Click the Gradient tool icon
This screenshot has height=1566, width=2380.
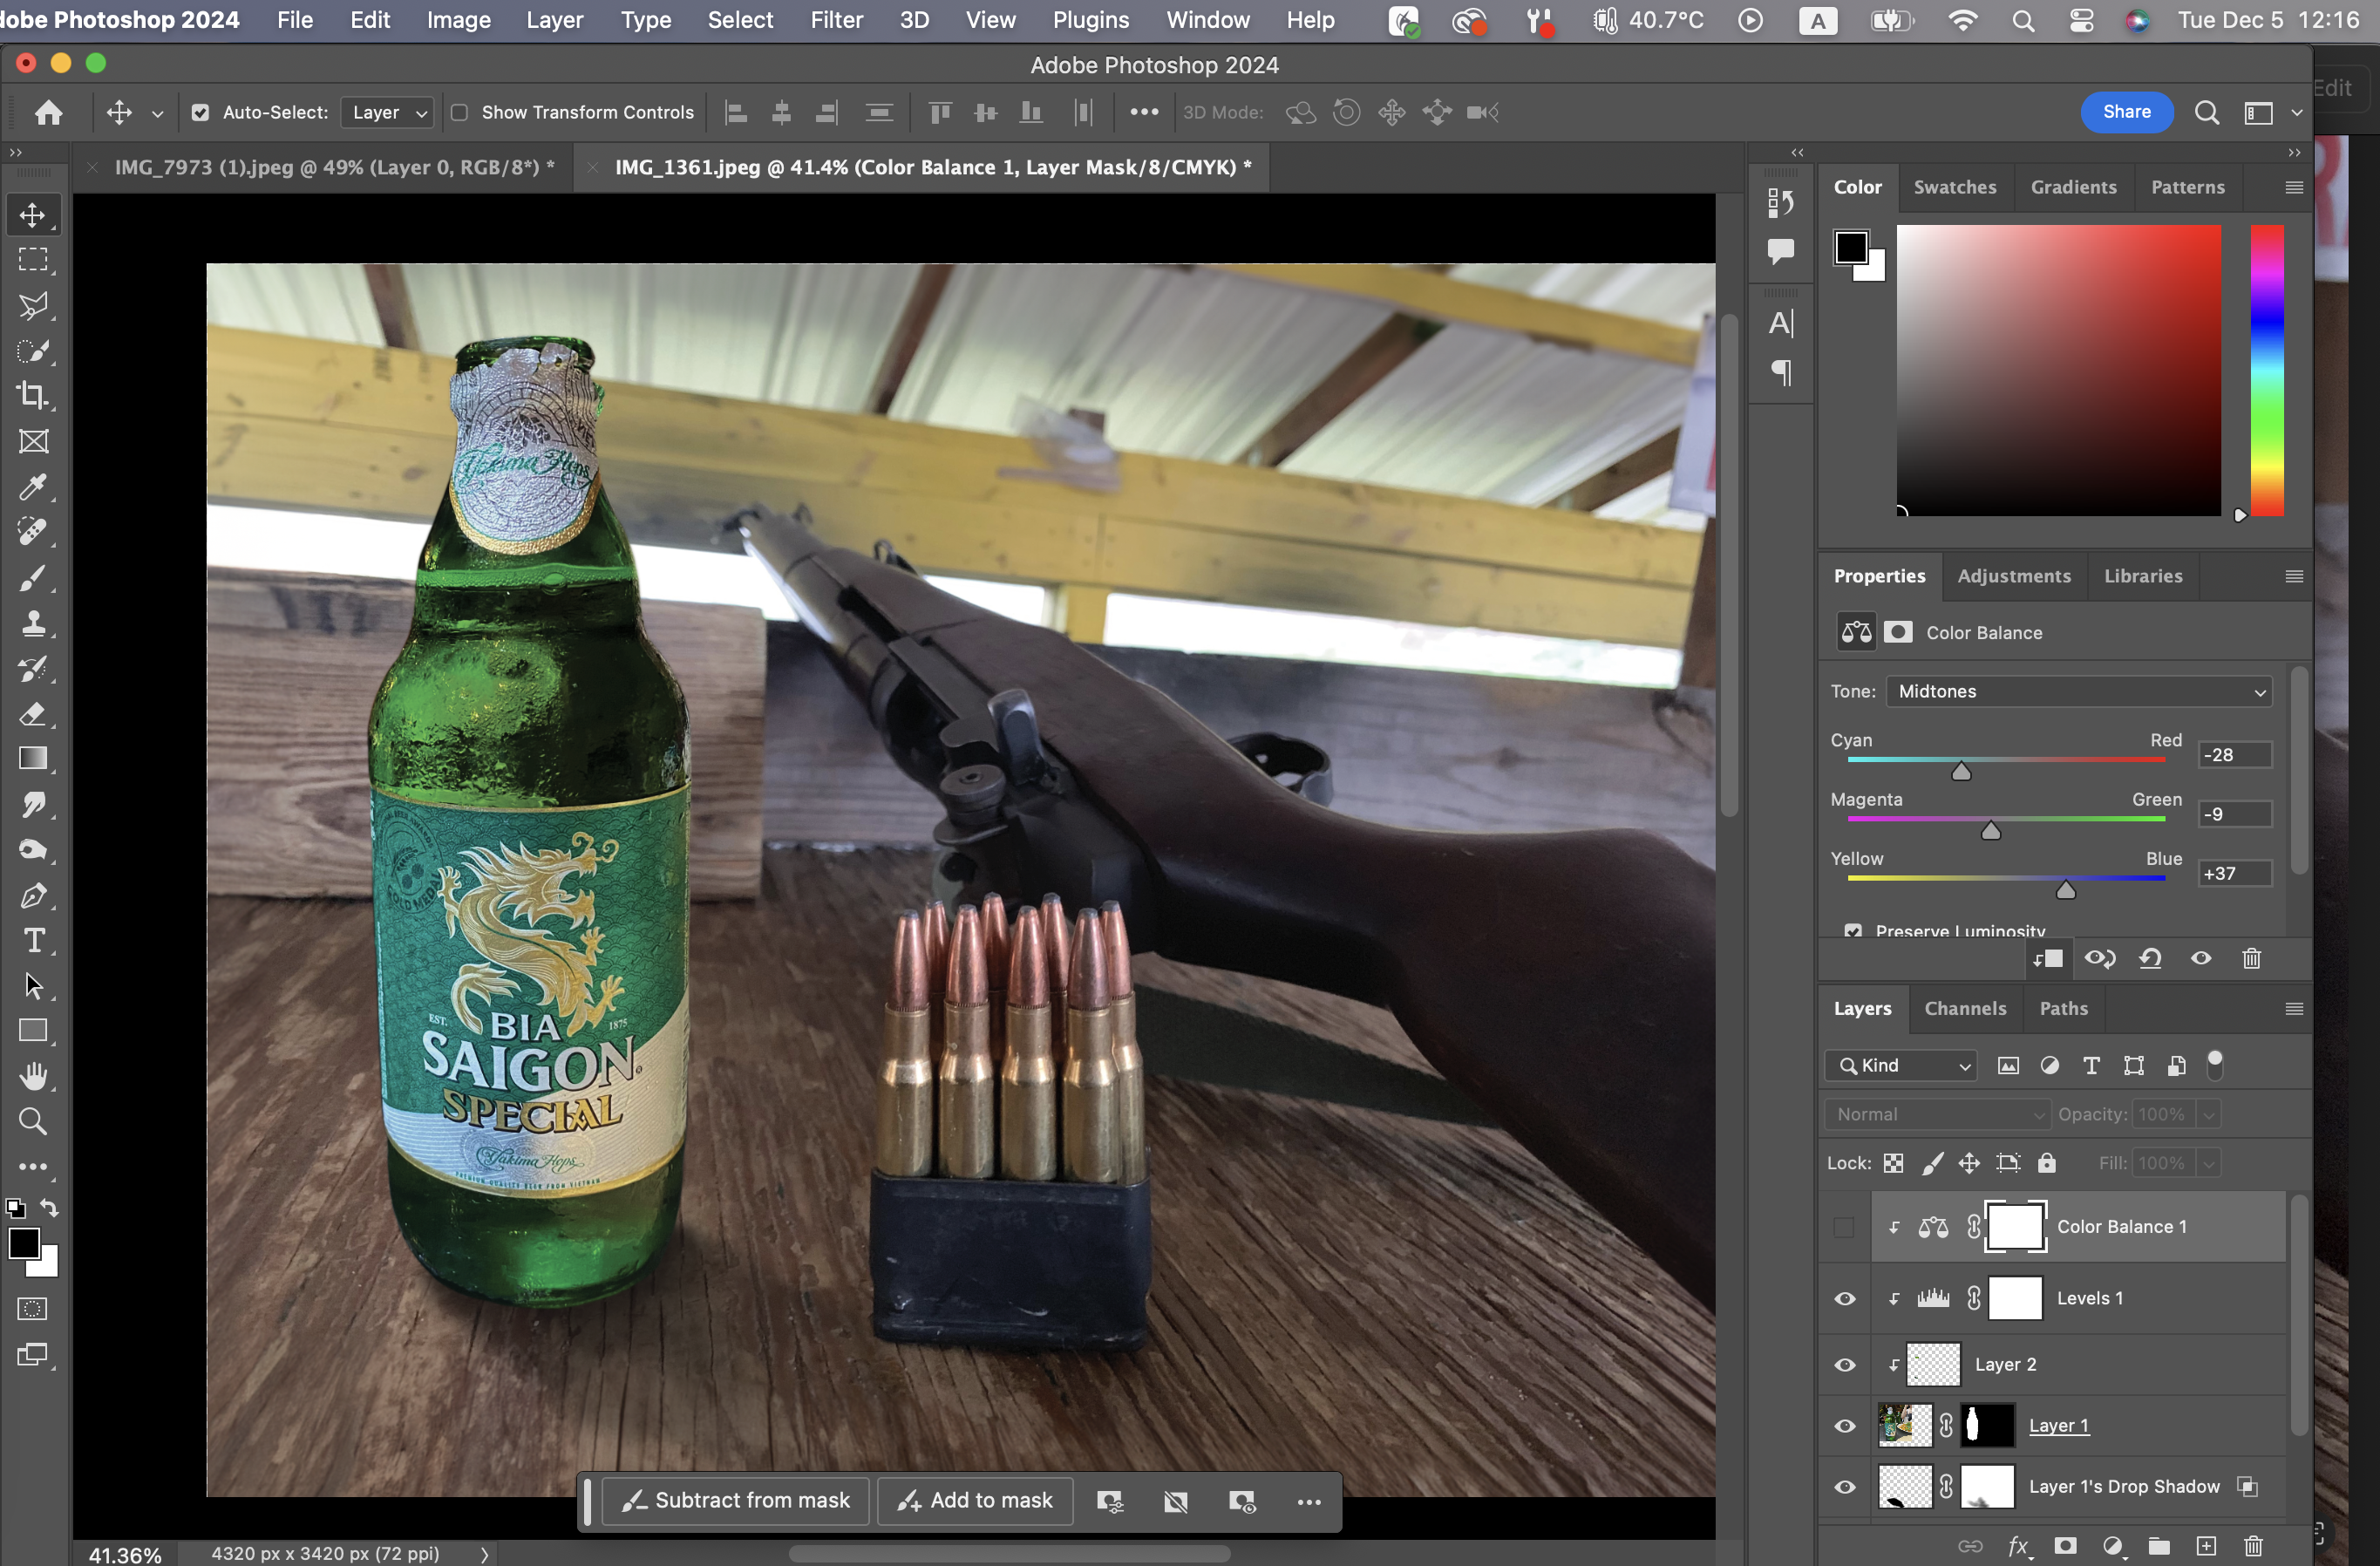click(x=33, y=759)
